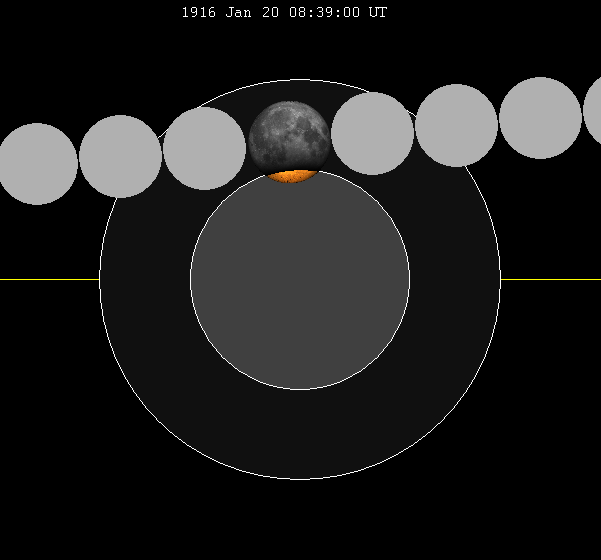Choose the seventh Moon disc from the left
This screenshot has height=560, width=601.
[540, 118]
